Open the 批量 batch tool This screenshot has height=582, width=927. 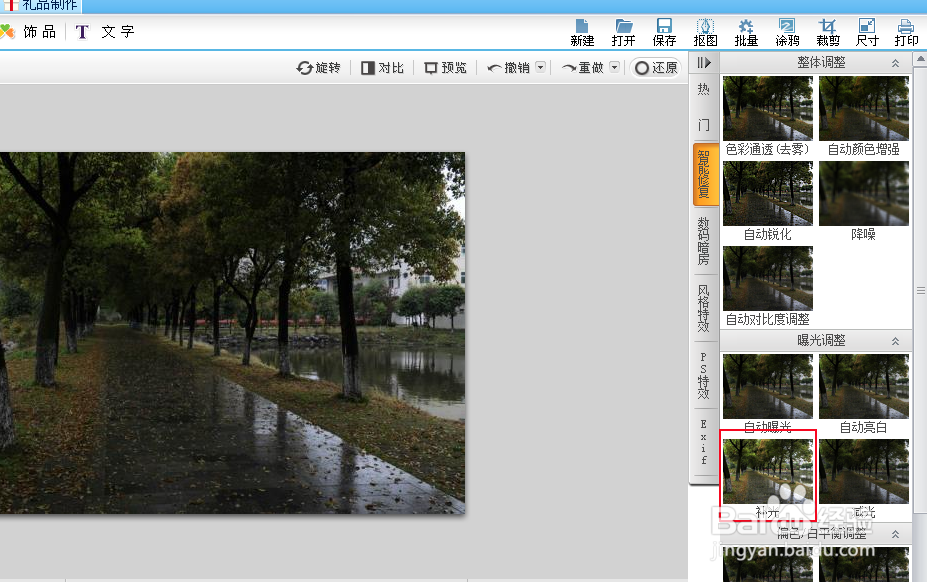point(746,33)
